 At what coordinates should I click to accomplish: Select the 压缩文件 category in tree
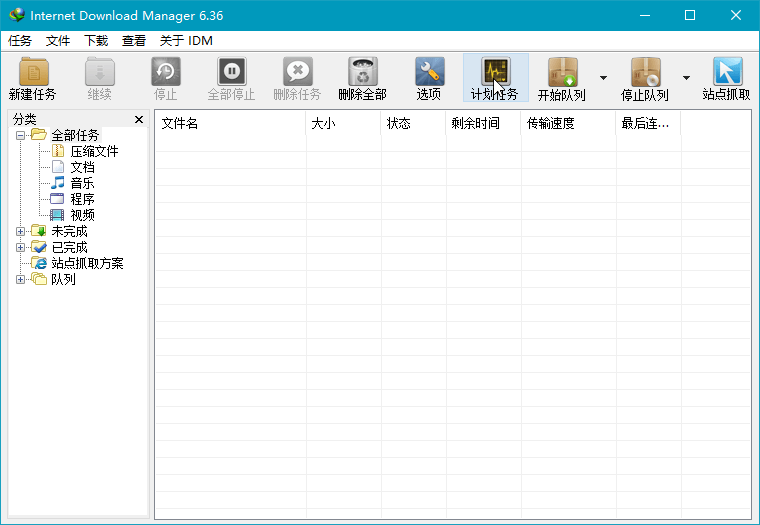pos(94,151)
